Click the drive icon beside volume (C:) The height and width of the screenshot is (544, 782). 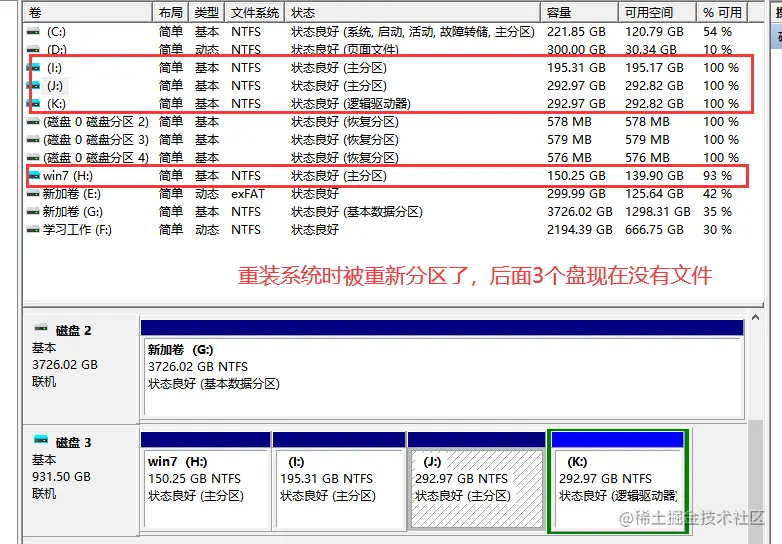[33, 32]
